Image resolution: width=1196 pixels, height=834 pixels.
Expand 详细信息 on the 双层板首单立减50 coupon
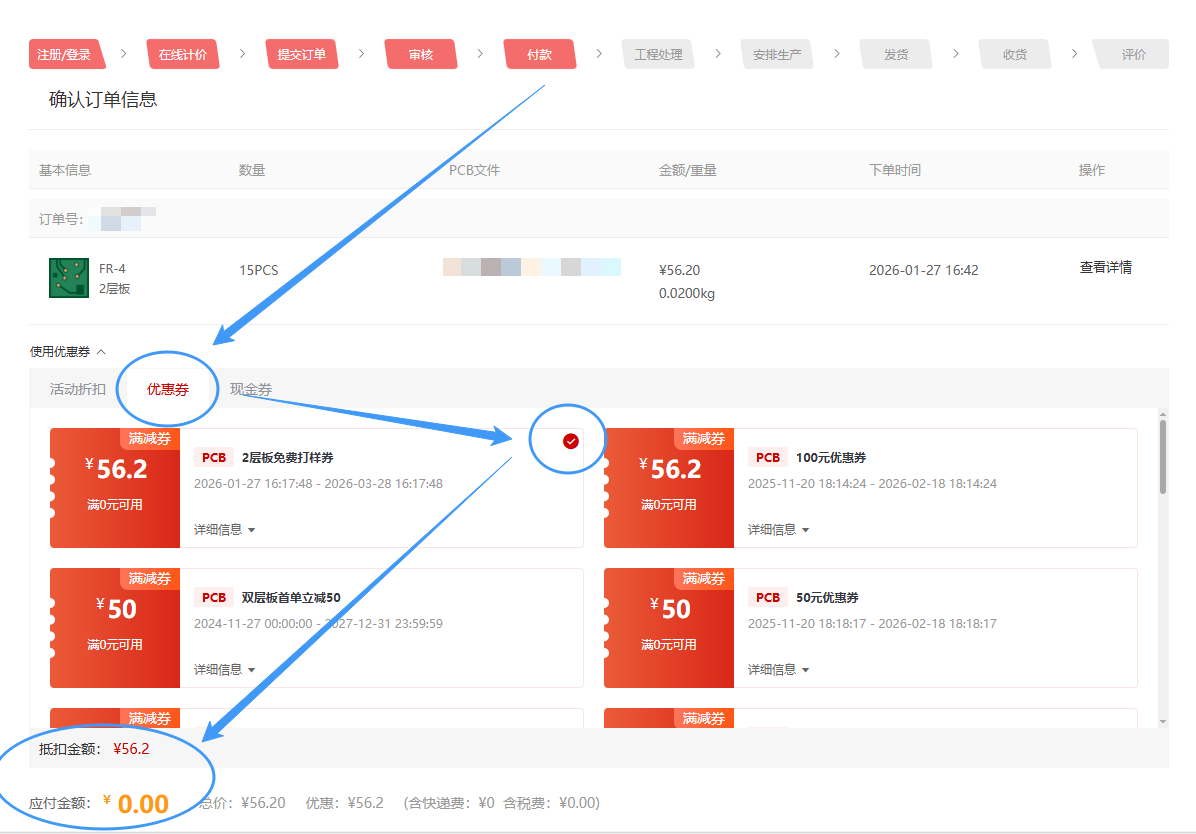224,669
